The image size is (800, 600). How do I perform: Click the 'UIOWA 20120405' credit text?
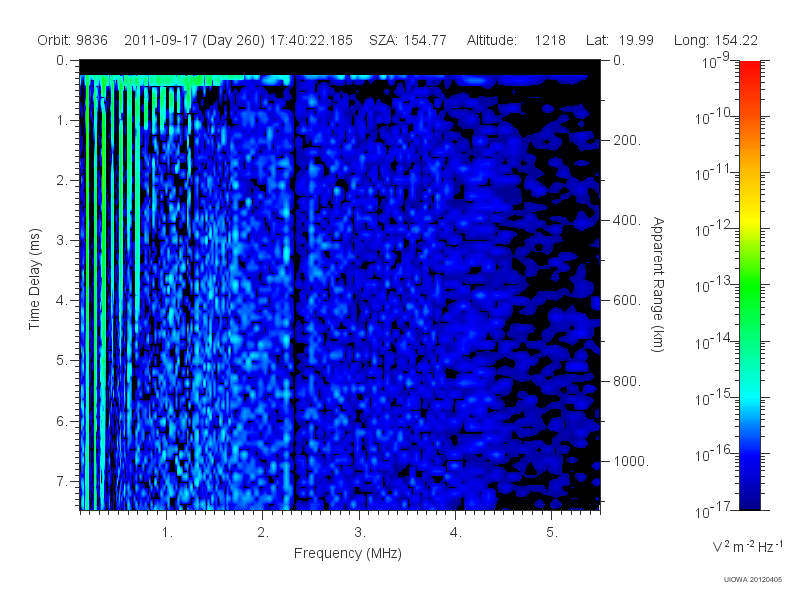(753, 580)
